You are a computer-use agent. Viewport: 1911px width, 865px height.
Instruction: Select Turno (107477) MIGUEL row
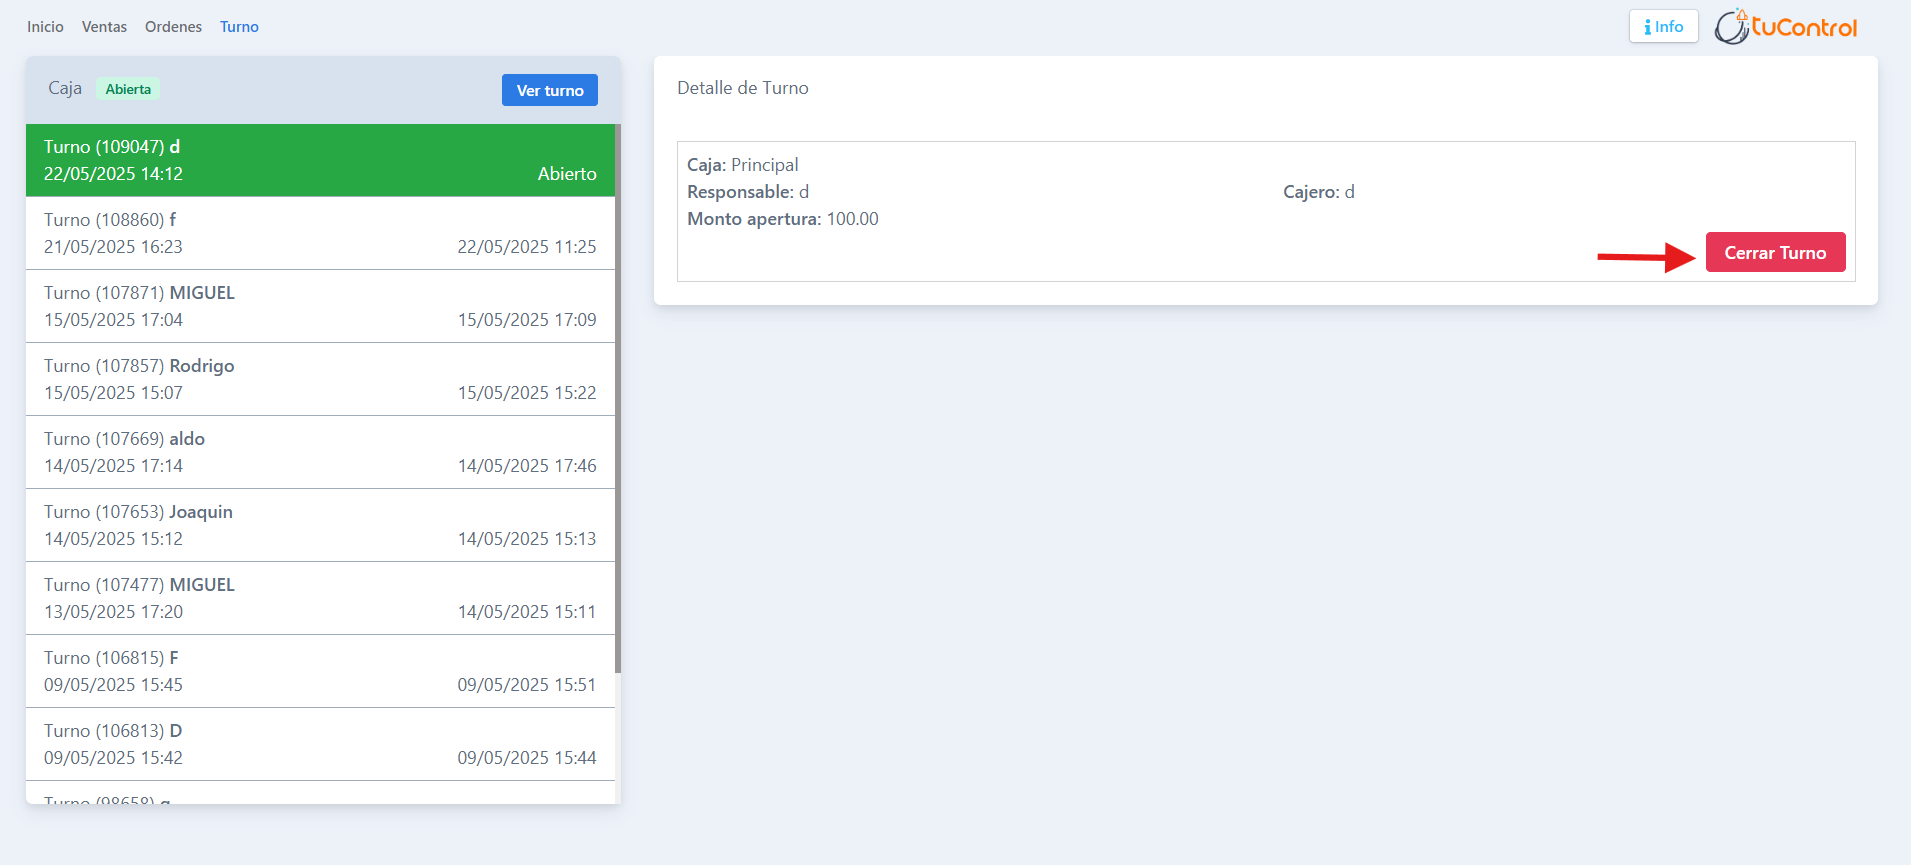coord(320,598)
